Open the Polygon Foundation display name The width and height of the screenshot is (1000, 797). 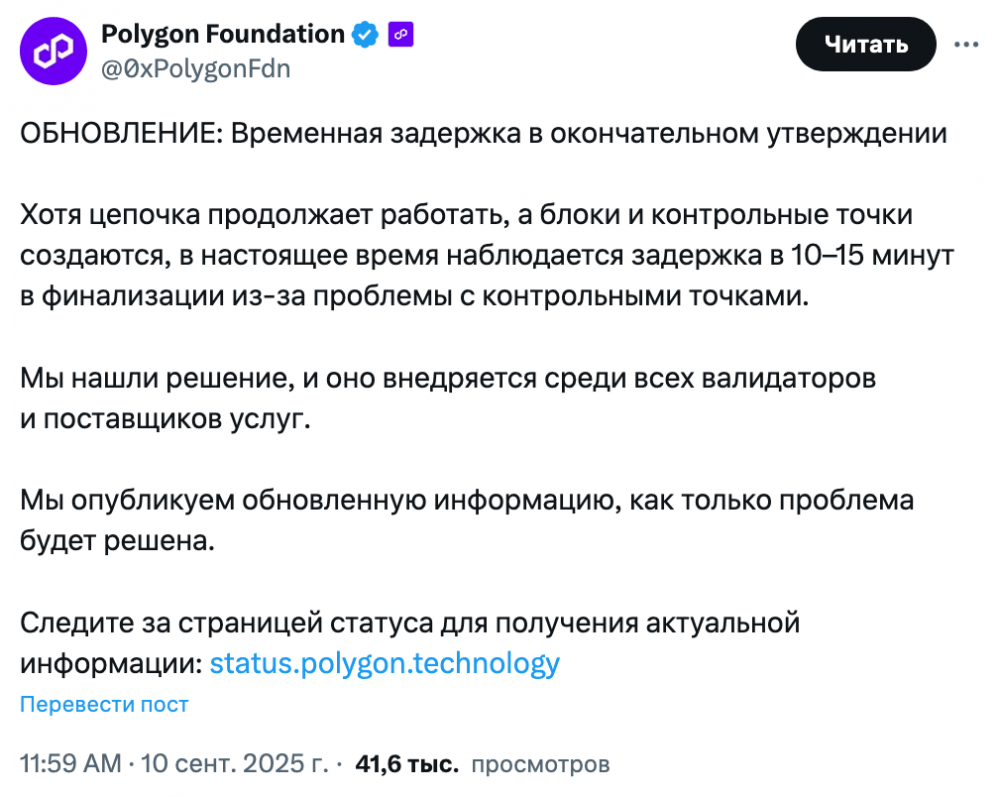tap(223, 34)
